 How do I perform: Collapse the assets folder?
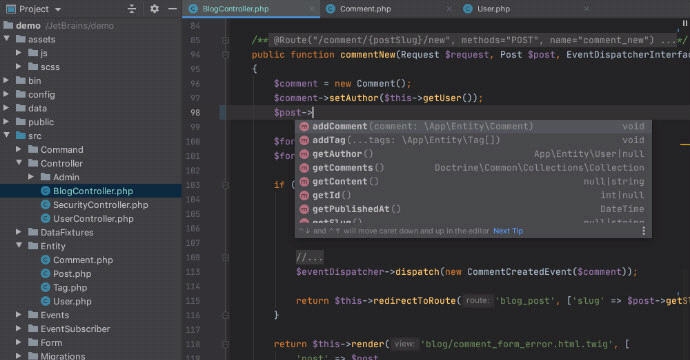(6, 39)
